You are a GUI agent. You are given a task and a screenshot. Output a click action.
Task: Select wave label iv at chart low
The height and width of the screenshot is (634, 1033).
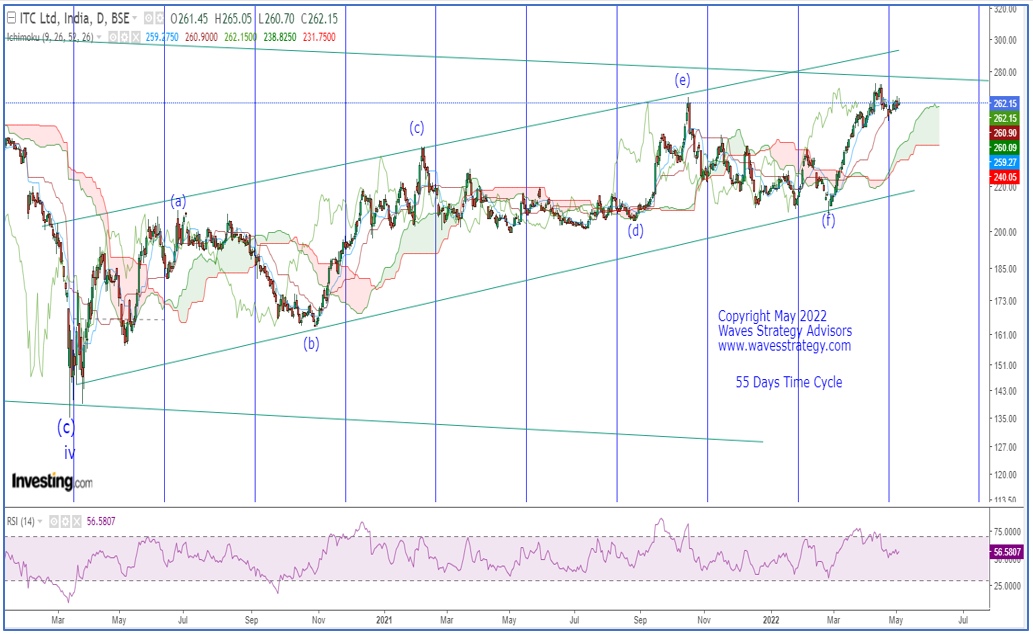tap(69, 453)
